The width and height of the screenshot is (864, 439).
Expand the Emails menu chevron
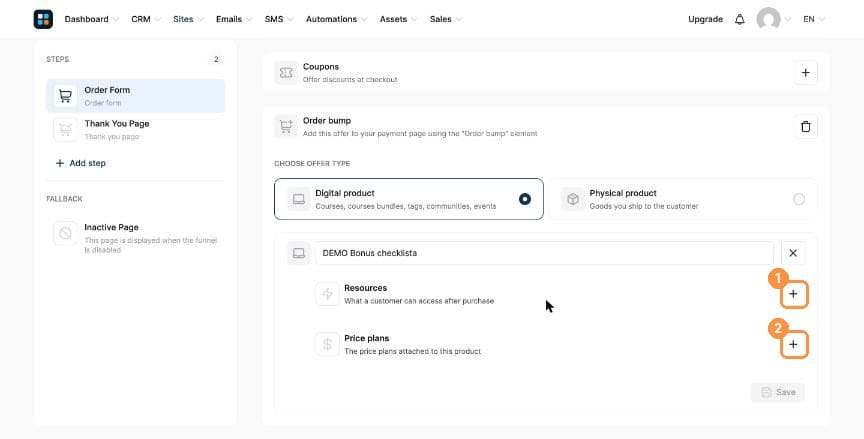[249, 20]
